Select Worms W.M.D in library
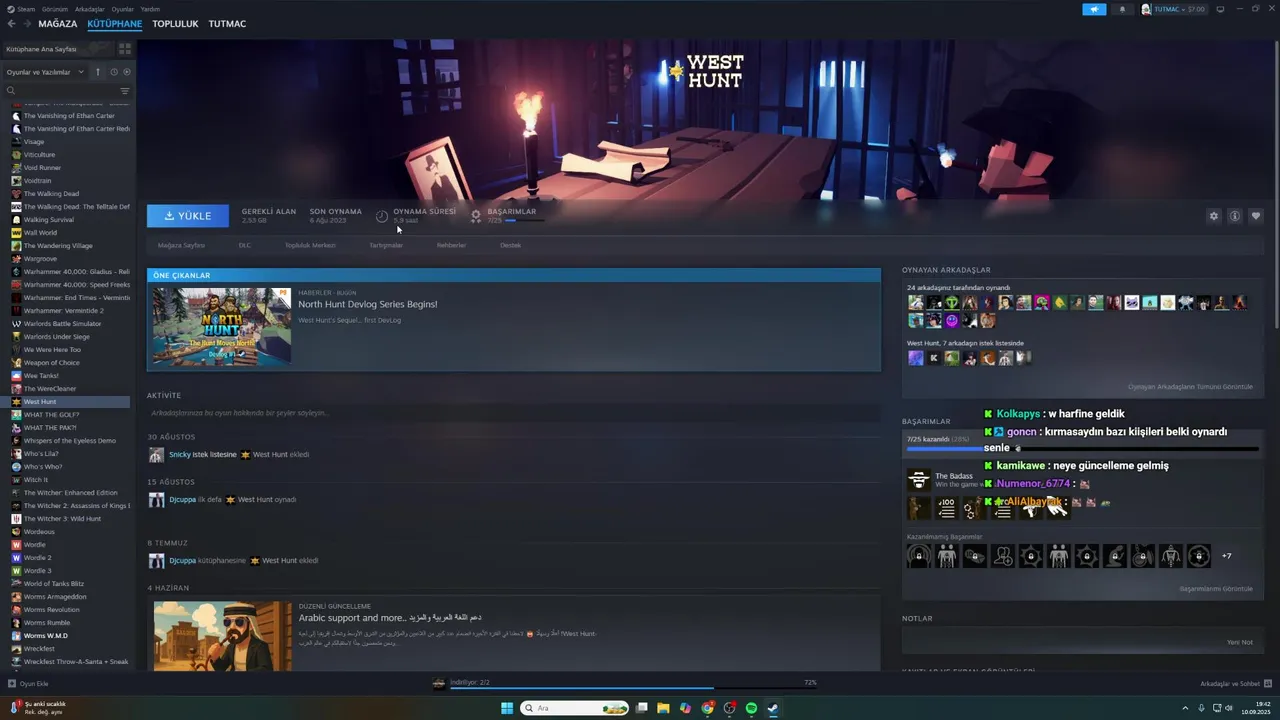This screenshot has height=720, width=1280. click(45, 636)
